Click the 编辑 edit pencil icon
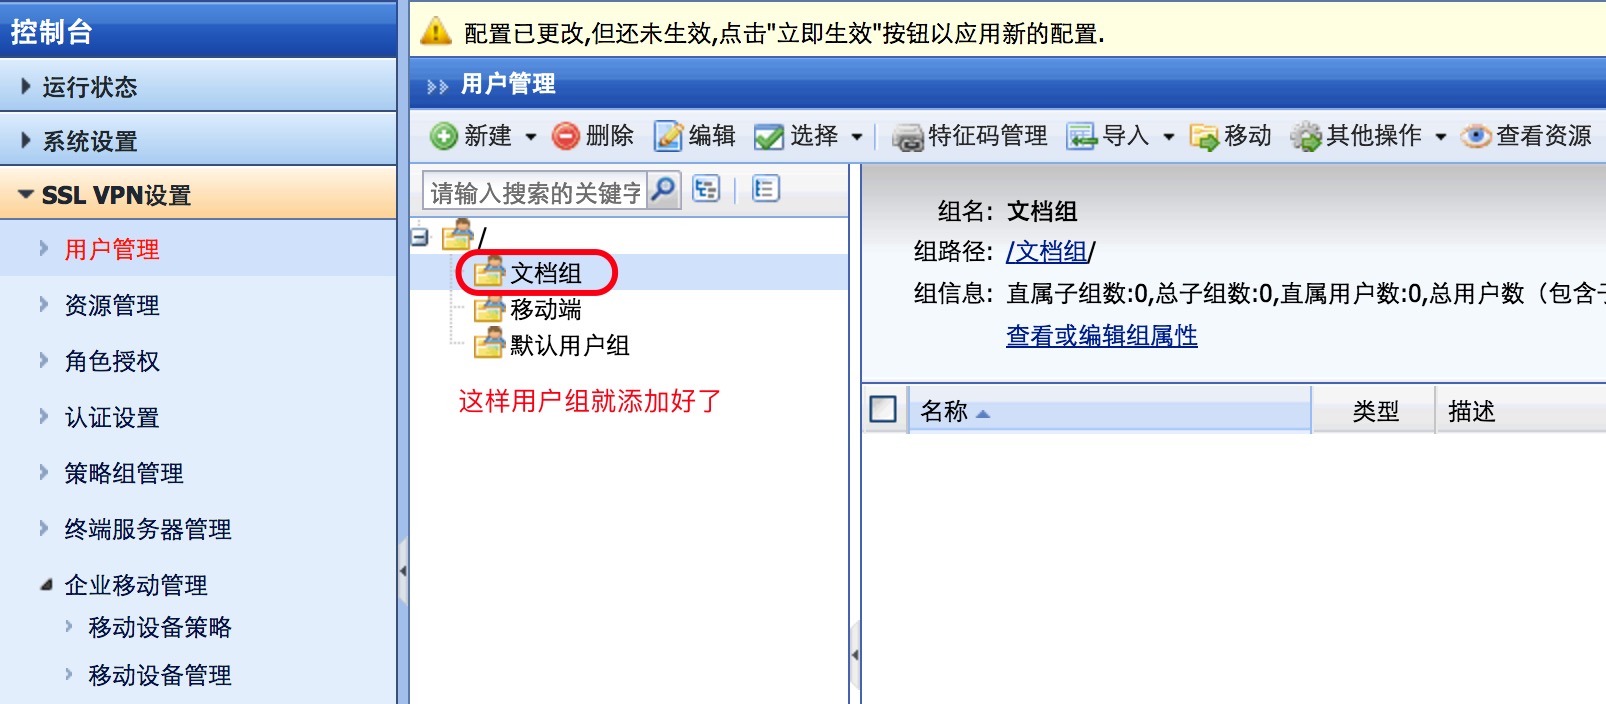Image resolution: width=1606 pixels, height=704 pixels. coord(668,136)
